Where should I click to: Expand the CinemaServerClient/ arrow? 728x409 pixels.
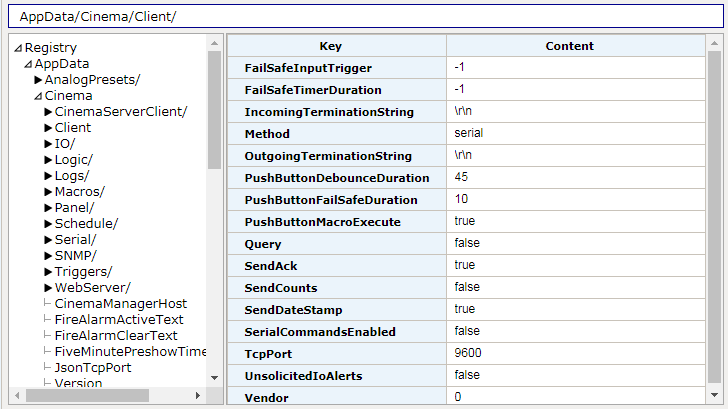pos(48,112)
